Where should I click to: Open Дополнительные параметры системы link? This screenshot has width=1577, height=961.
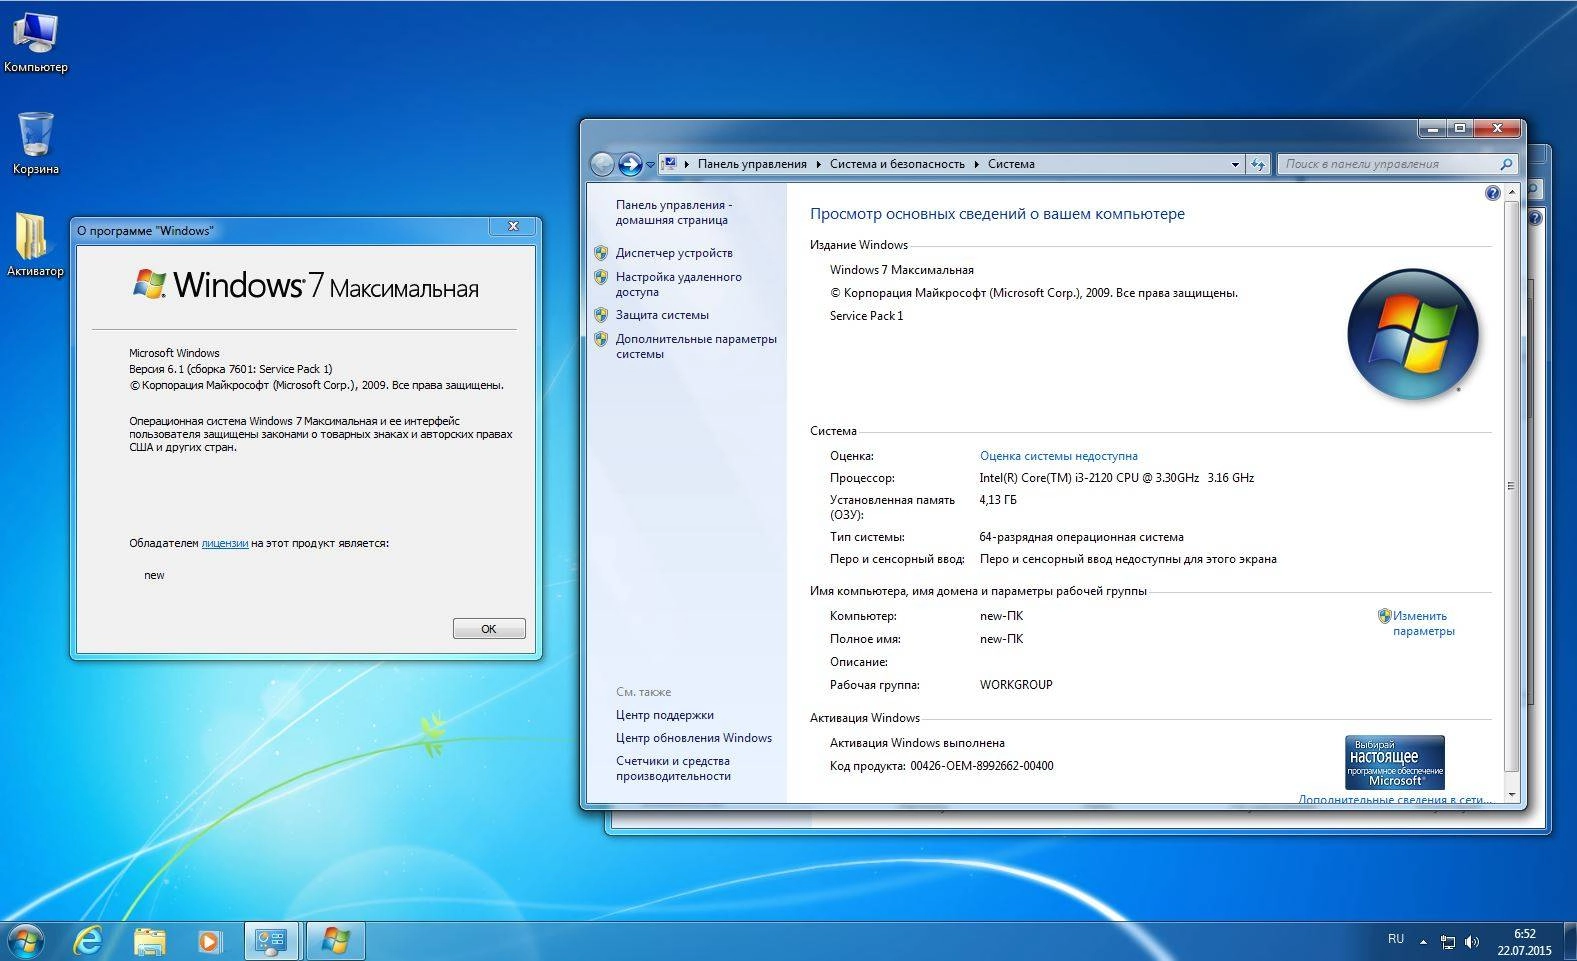tap(696, 346)
